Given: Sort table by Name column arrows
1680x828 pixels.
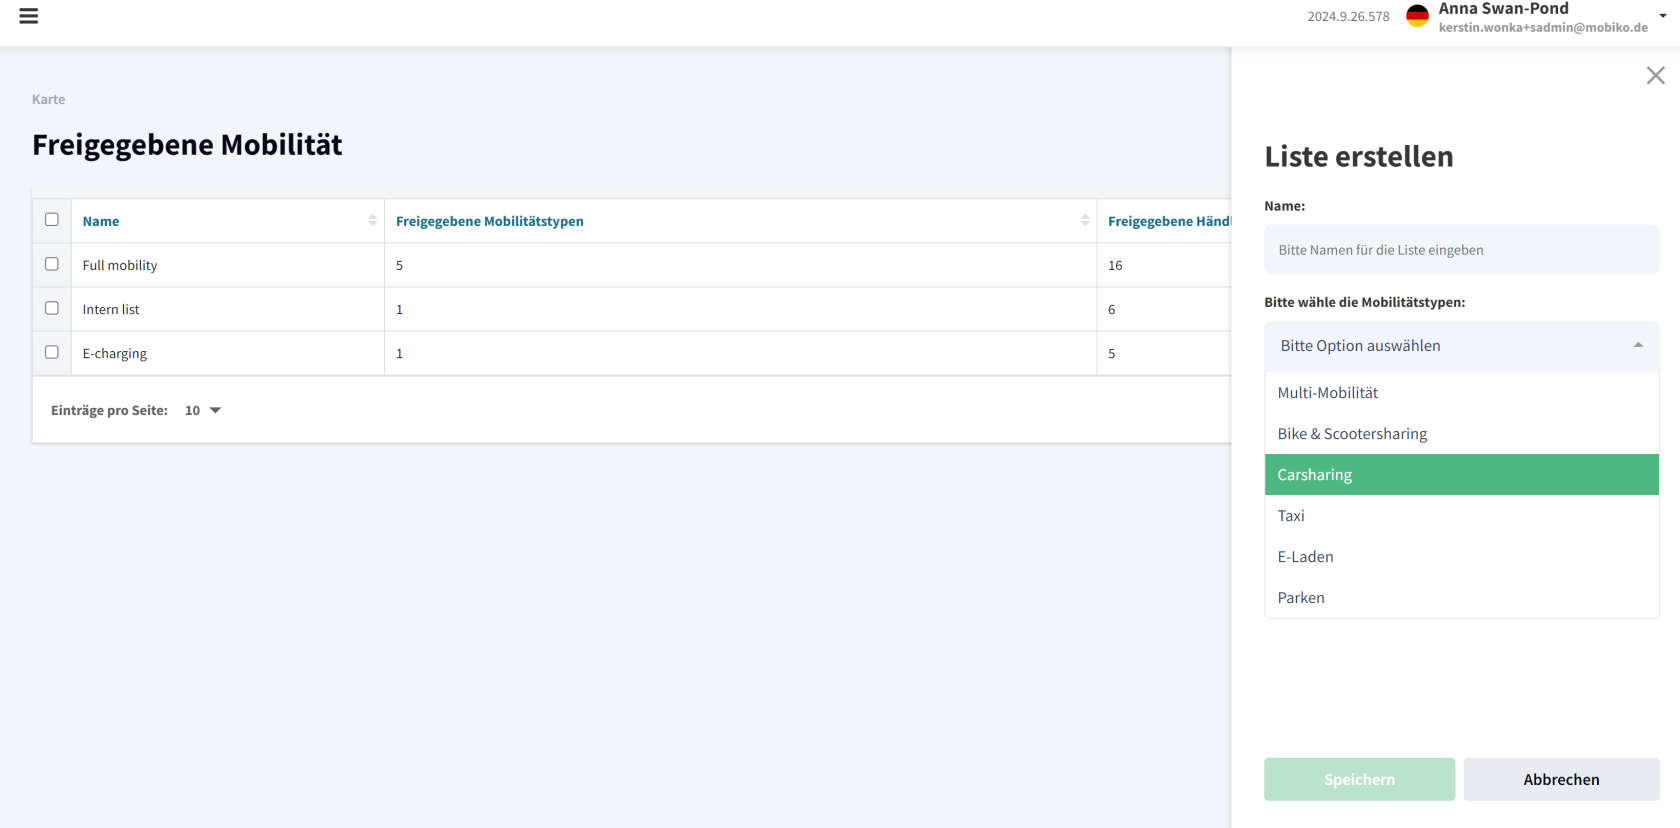Looking at the screenshot, I should click(372, 221).
